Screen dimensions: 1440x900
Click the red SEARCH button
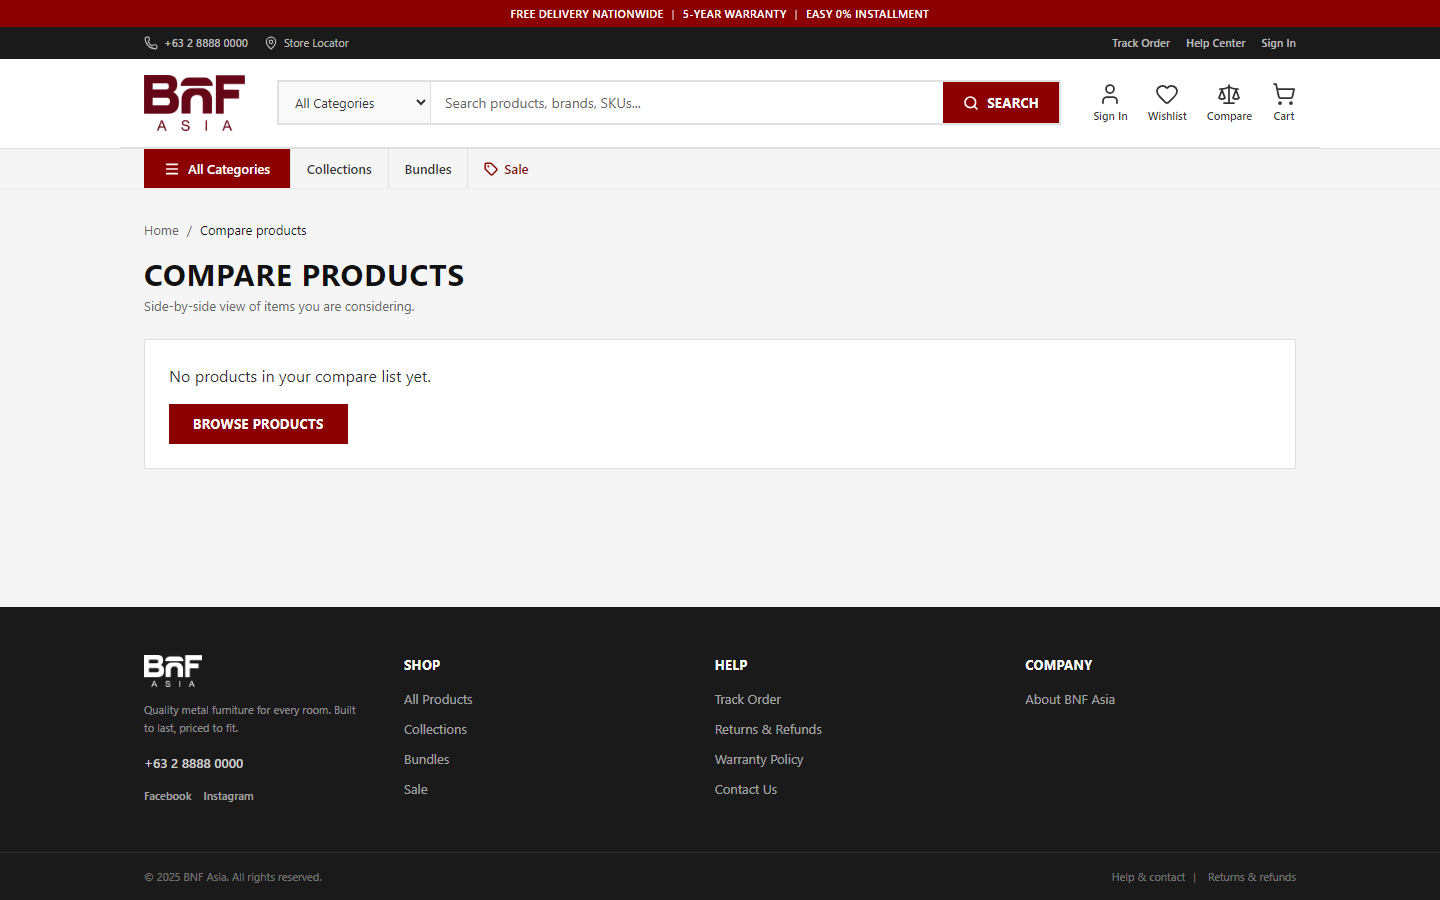(1001, 103)
